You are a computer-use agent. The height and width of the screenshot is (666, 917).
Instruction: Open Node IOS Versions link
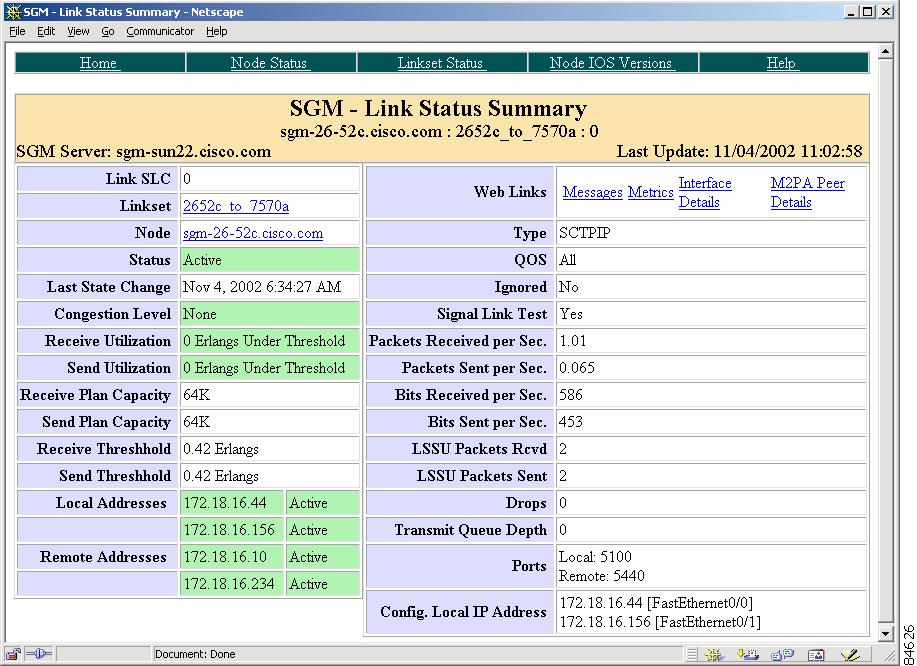pyautogui.click(x=611, y=63)
